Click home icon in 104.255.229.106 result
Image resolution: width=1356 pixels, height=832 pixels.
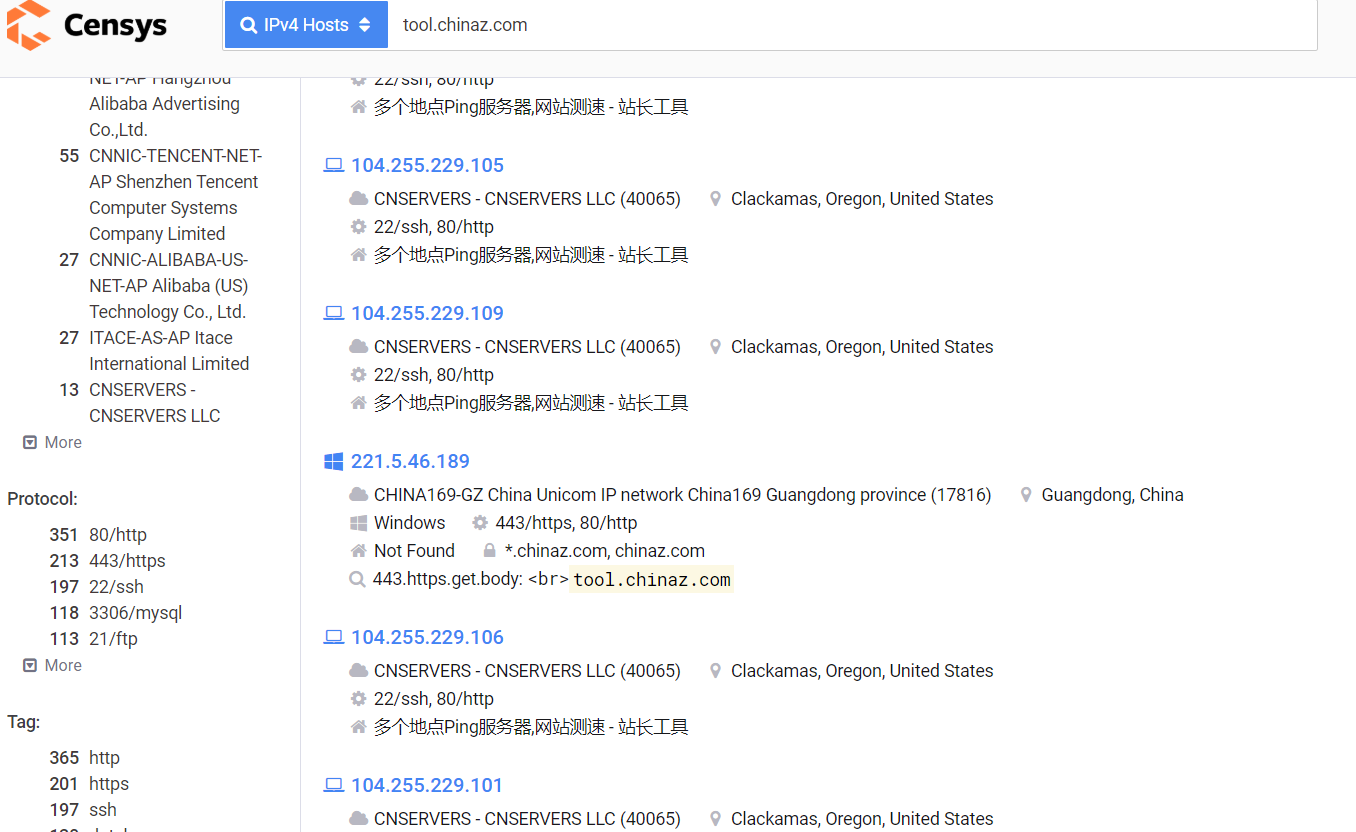(x=358, y=727)
